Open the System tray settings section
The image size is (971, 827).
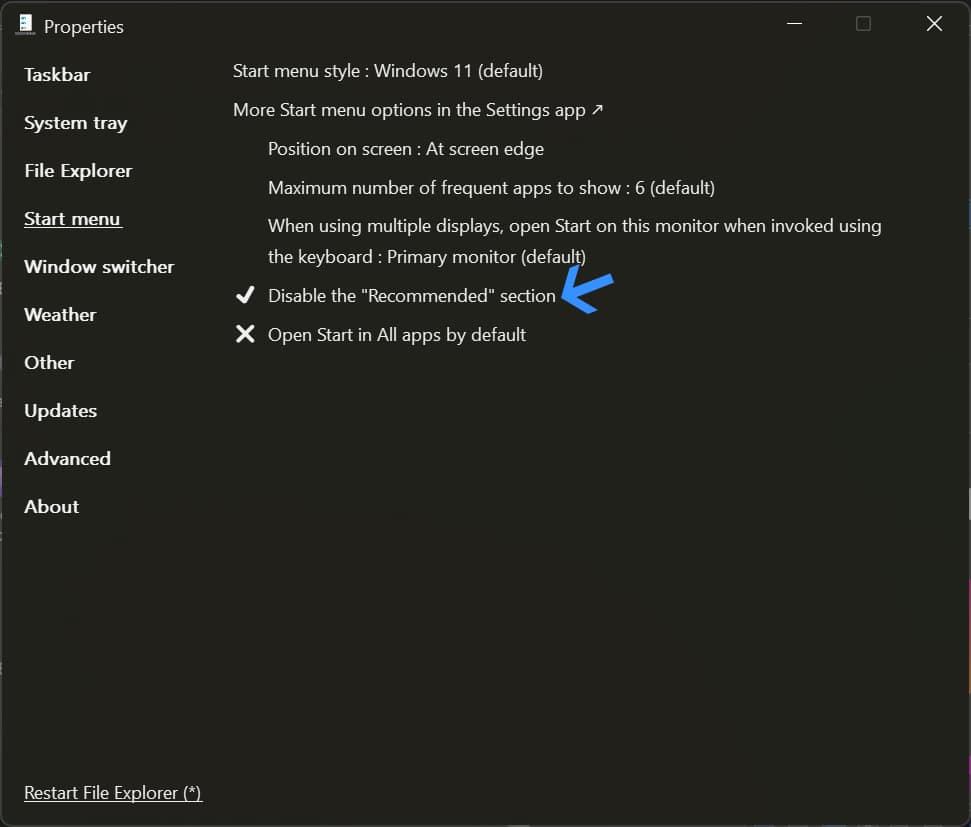[x=75, y=122]
